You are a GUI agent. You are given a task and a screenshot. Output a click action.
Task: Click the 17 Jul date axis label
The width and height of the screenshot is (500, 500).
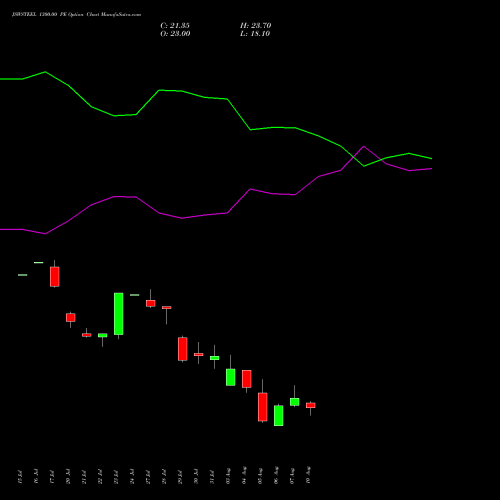tap(52, 477)
